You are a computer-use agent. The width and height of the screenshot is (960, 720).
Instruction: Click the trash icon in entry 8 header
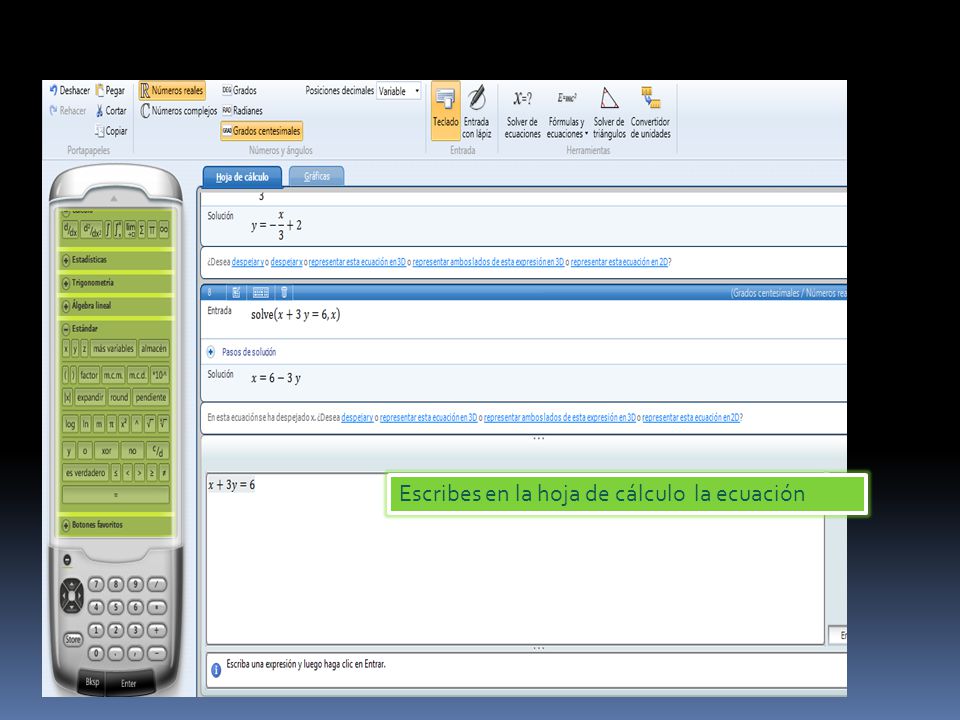pos(284,293)
